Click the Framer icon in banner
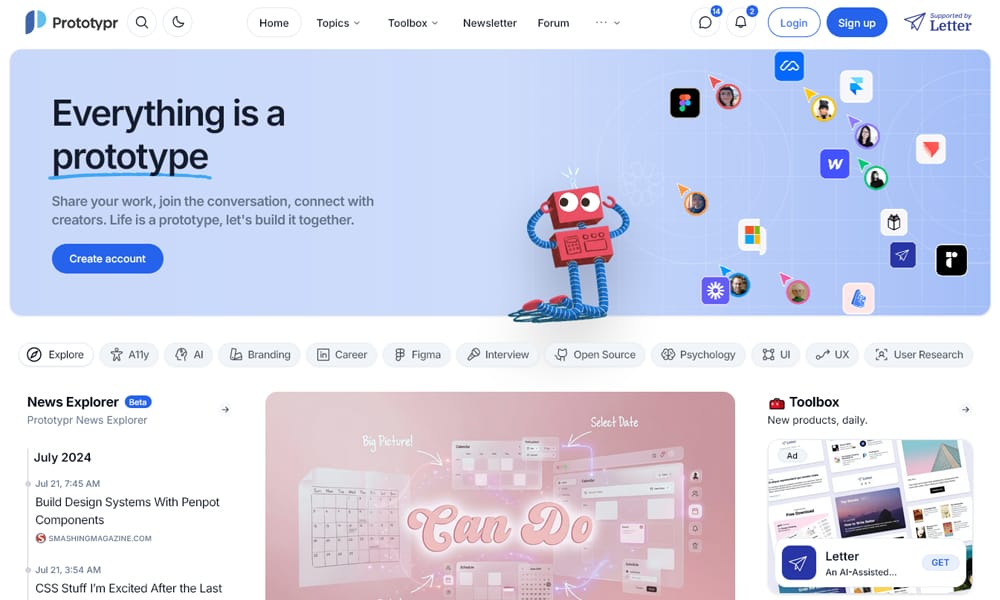Image resolution: width=1000 pixels, height=600 pixels. point(856,86)
